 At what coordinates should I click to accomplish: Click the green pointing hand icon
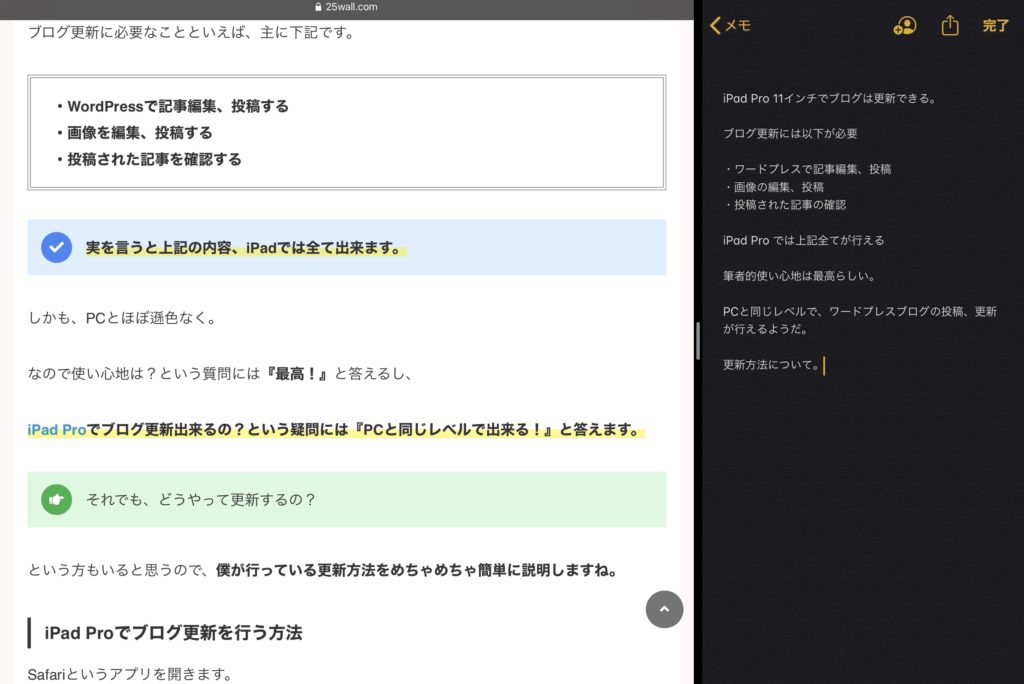point(56,499)
